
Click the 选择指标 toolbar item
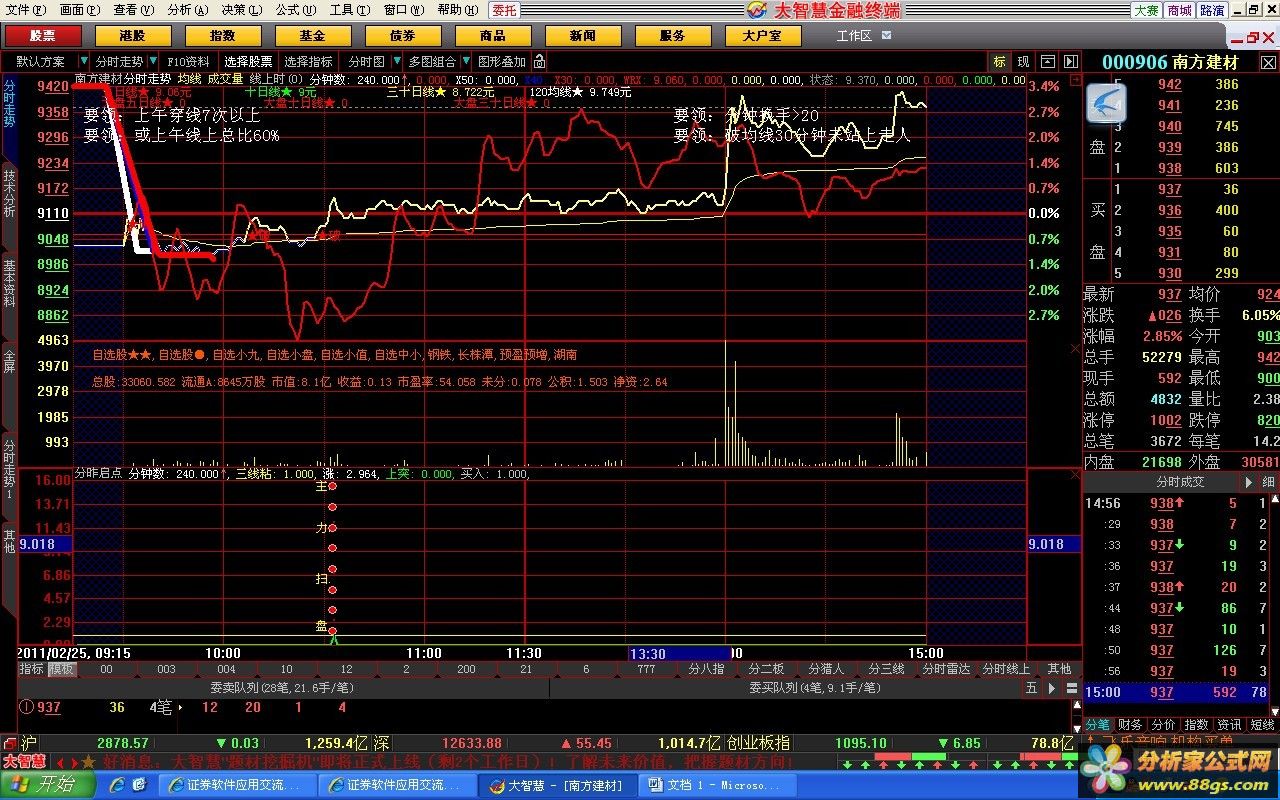point(308,61)
